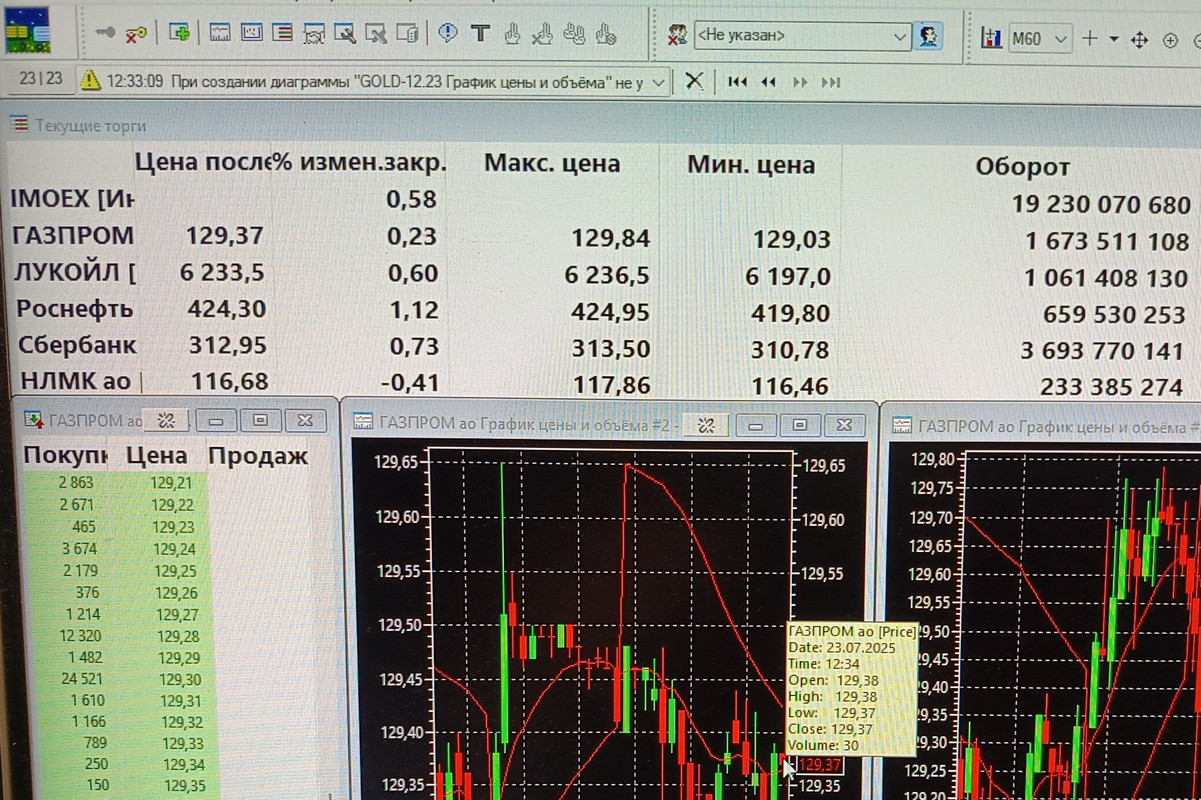
Task: Click the hand with cross cancel-order icon
Action: tap(542, 35)
